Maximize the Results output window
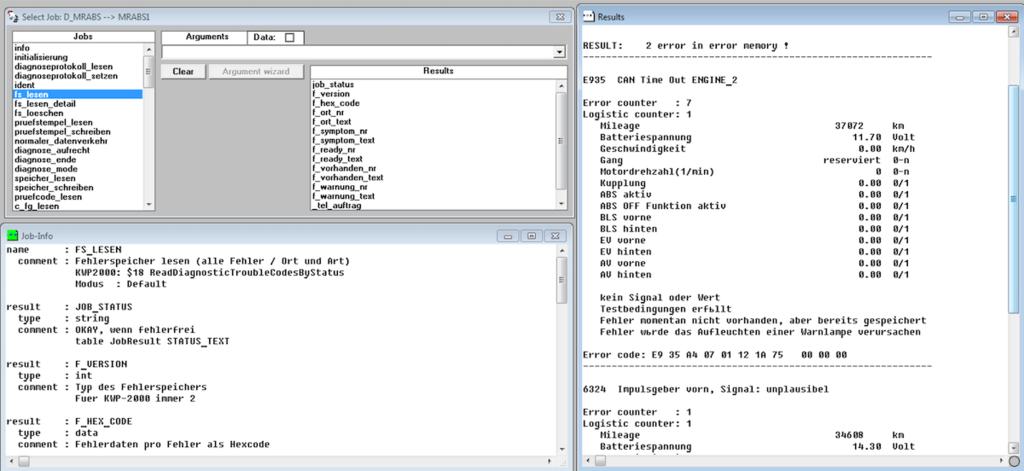 [x=984, y=17]
